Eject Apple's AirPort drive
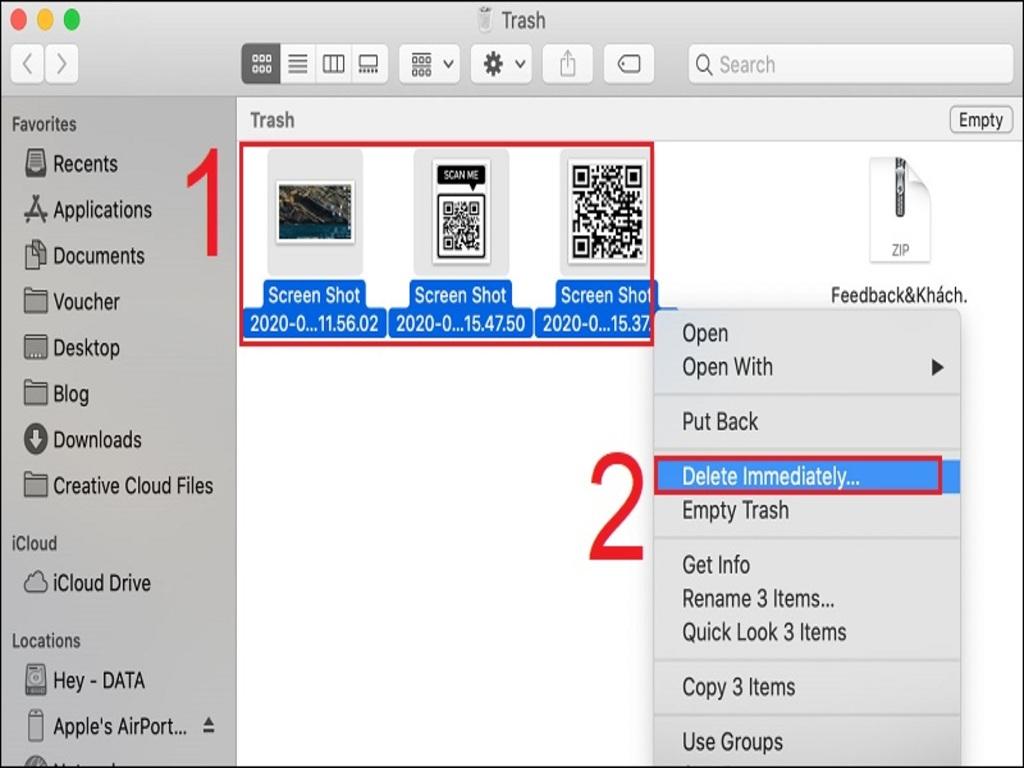This screenshot has height=768, width=1024. (x=209, y=725)
